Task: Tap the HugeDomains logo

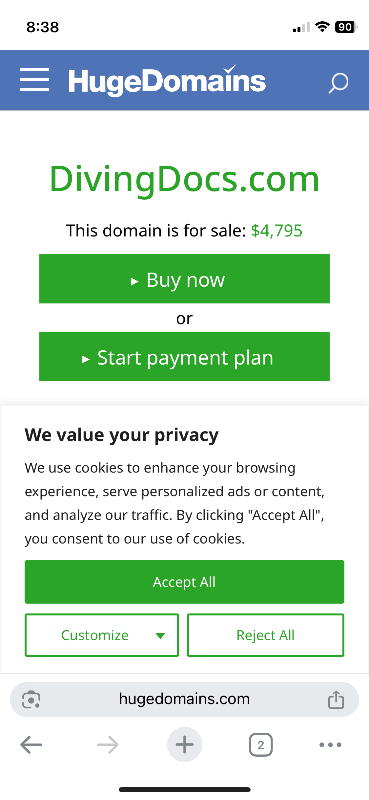Action: tap(167, 80)
